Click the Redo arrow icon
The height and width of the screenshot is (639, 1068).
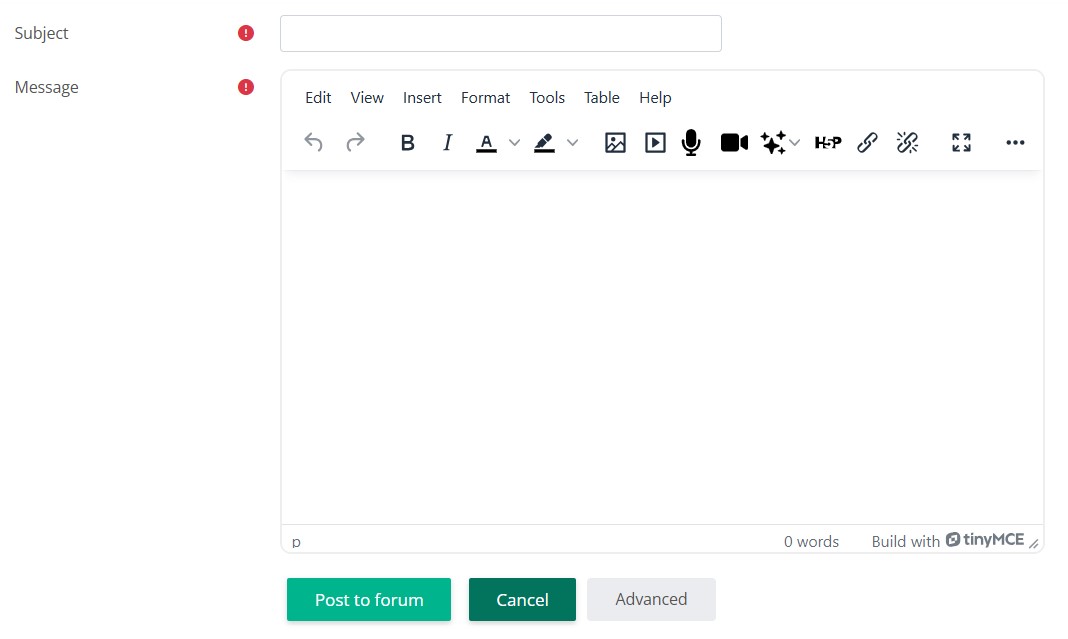tap(355, 143)
